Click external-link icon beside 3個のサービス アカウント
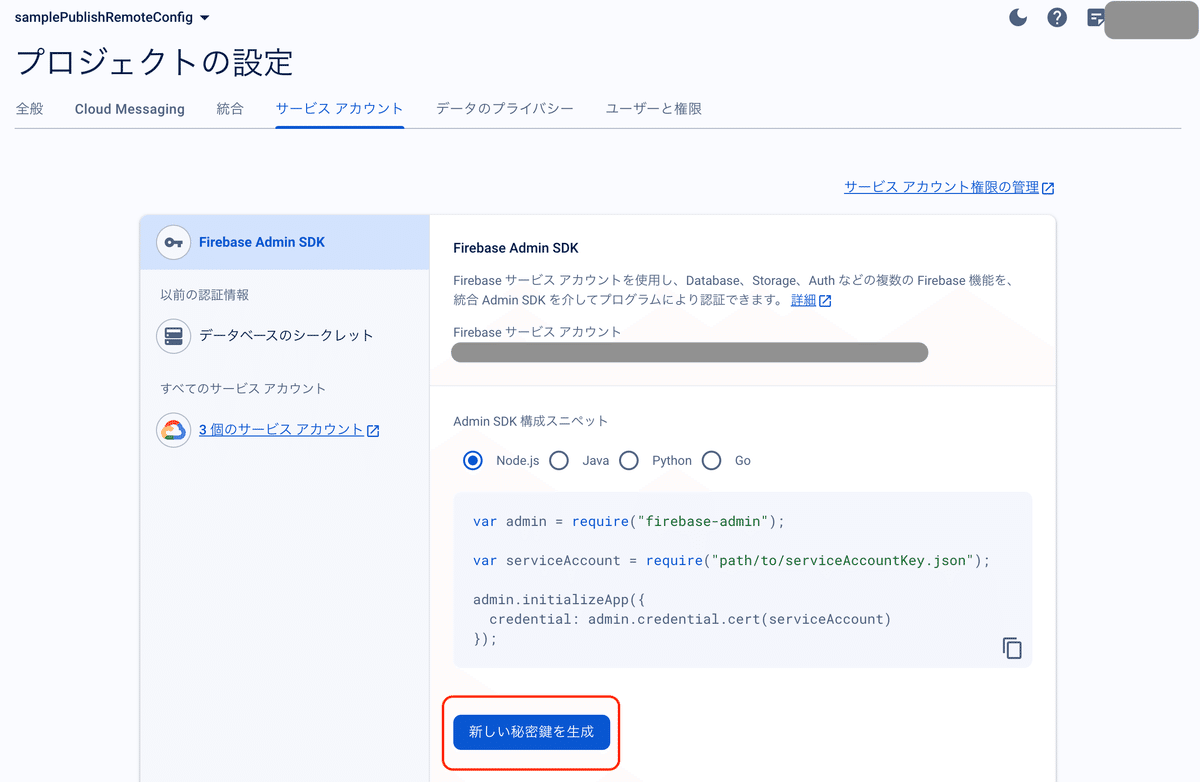This screenshot has width=1200, height=782. (x=371, y=429)
